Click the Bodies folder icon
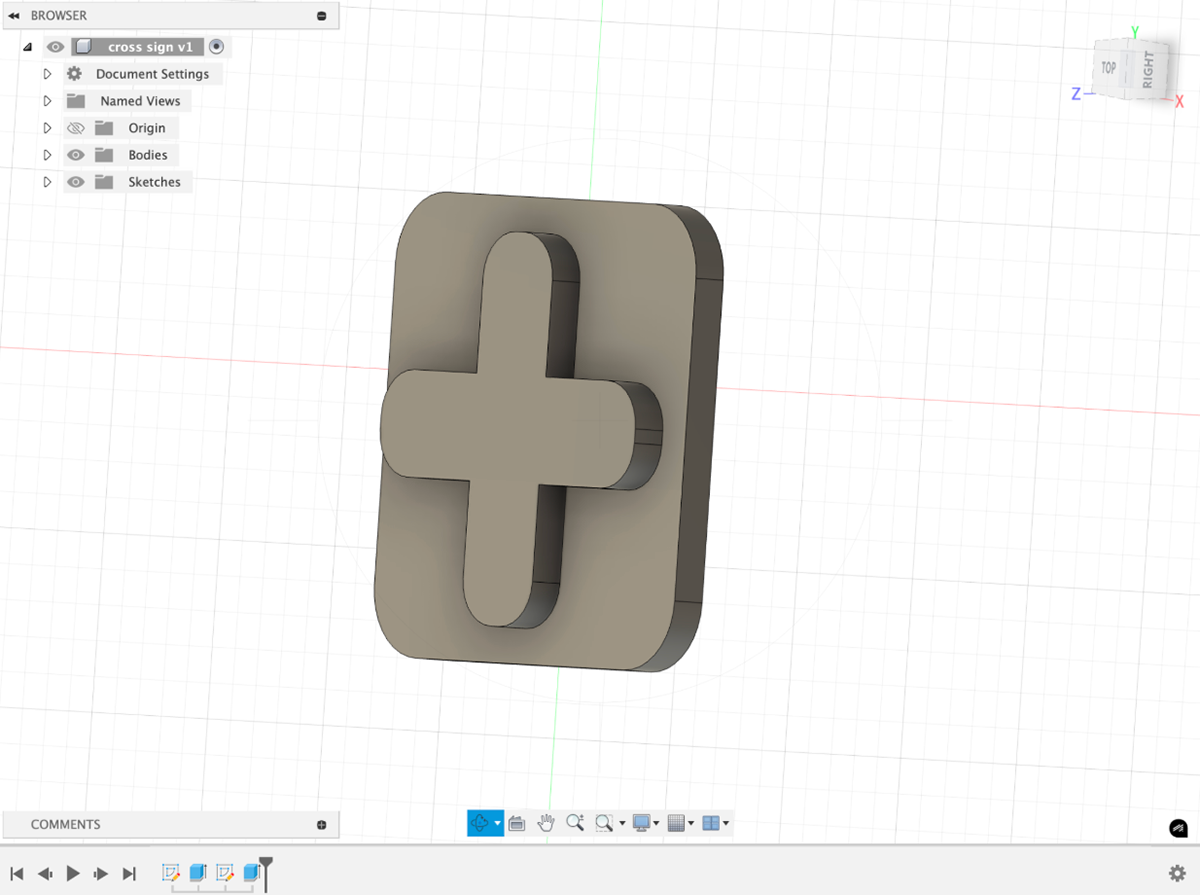Screen dimensions: 1200x895 [x=104, y=155]
